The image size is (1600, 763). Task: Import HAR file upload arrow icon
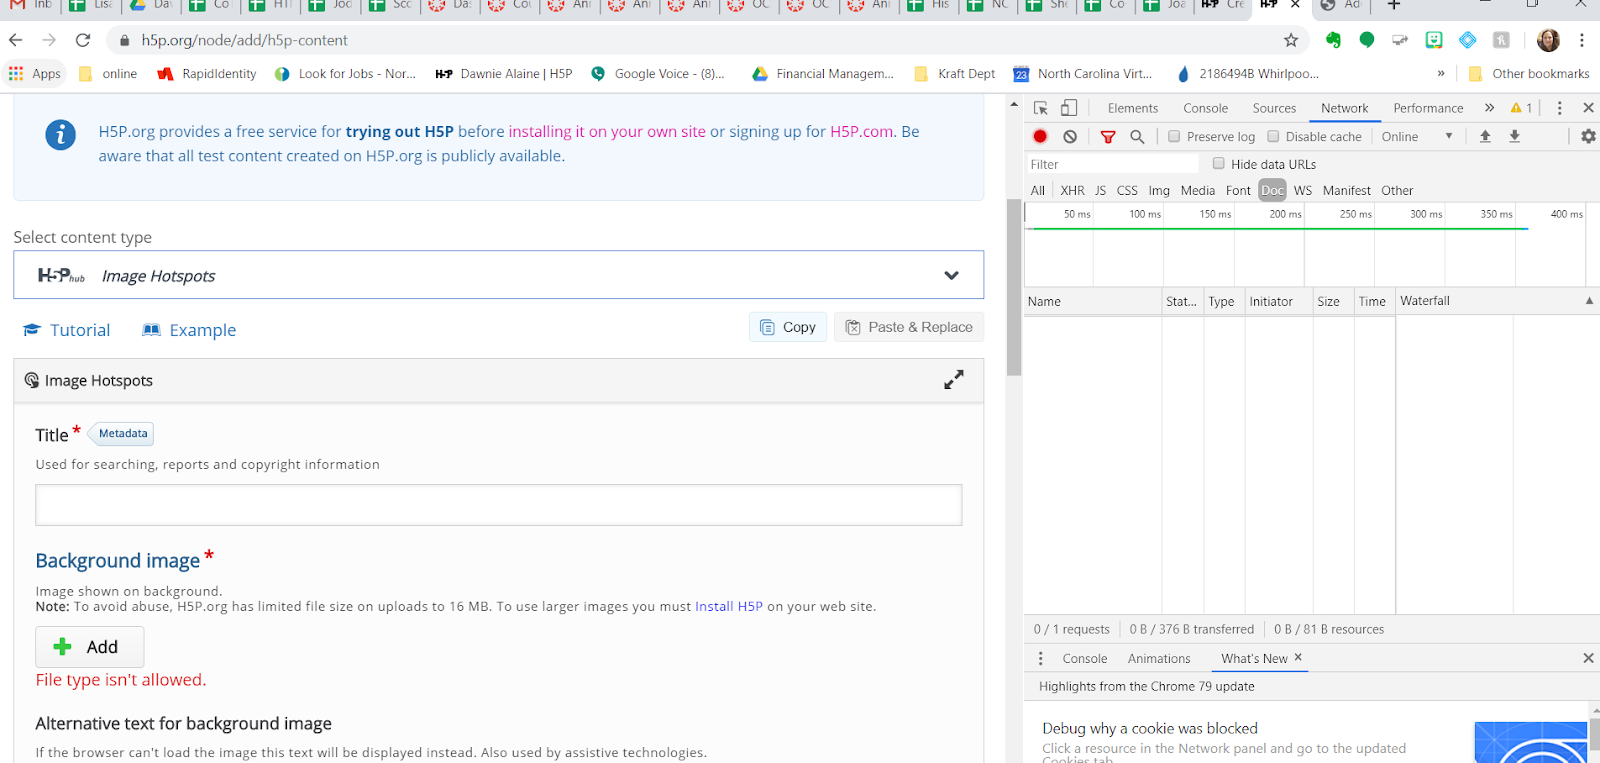click(x=1485, y=136)
